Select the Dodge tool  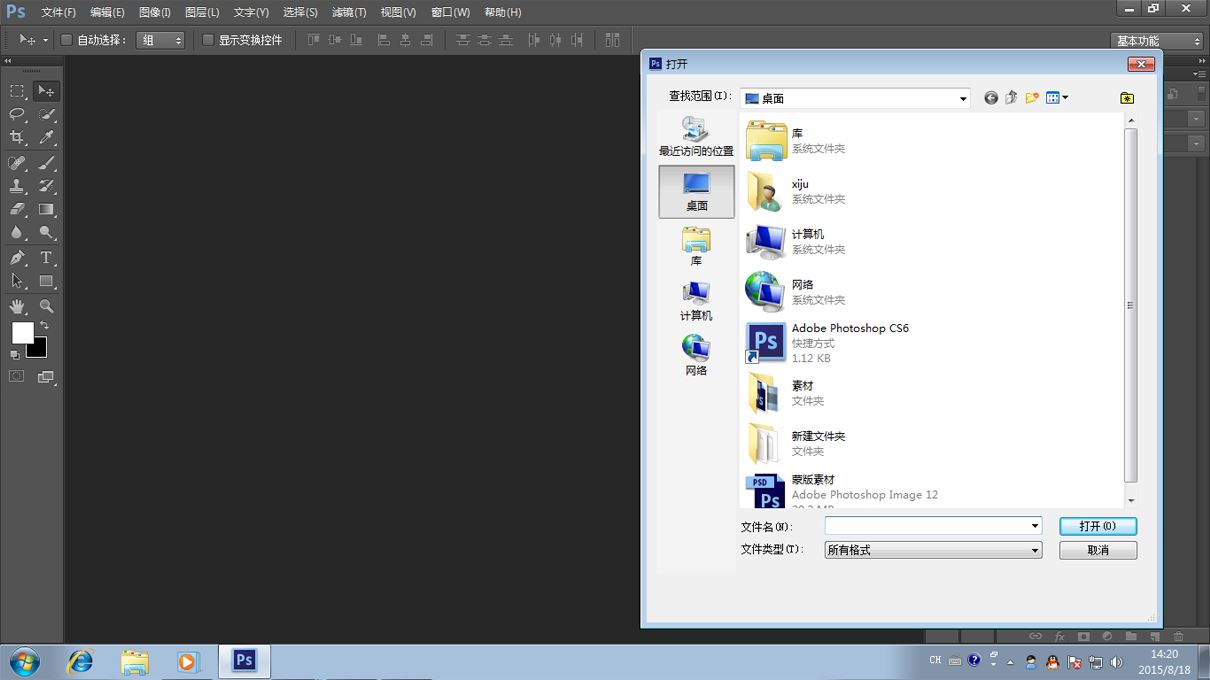click(x=46, y=232)
